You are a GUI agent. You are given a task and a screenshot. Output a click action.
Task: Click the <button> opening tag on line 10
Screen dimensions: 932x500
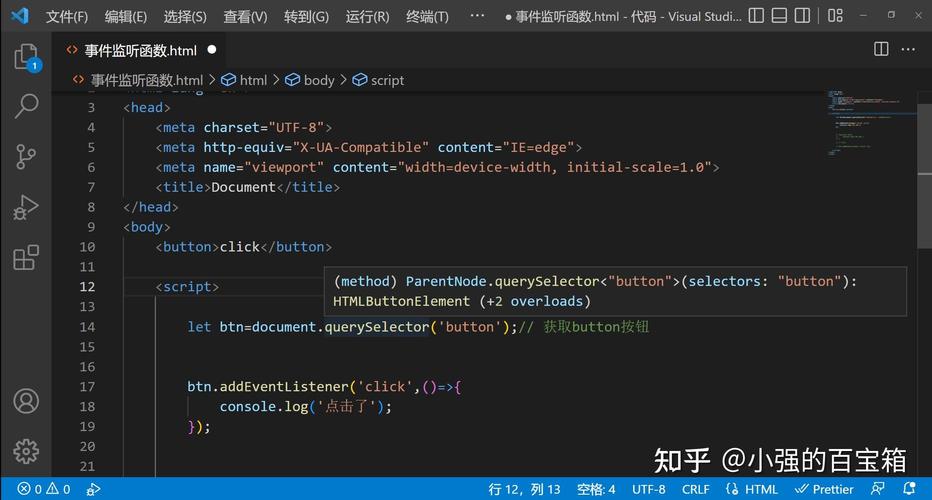point(187,247)
